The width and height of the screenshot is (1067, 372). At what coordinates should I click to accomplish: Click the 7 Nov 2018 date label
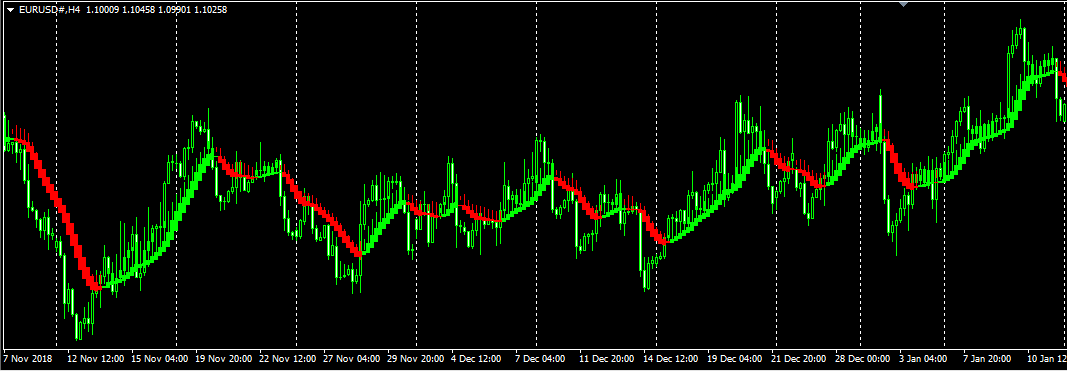(x=27, y=358)
